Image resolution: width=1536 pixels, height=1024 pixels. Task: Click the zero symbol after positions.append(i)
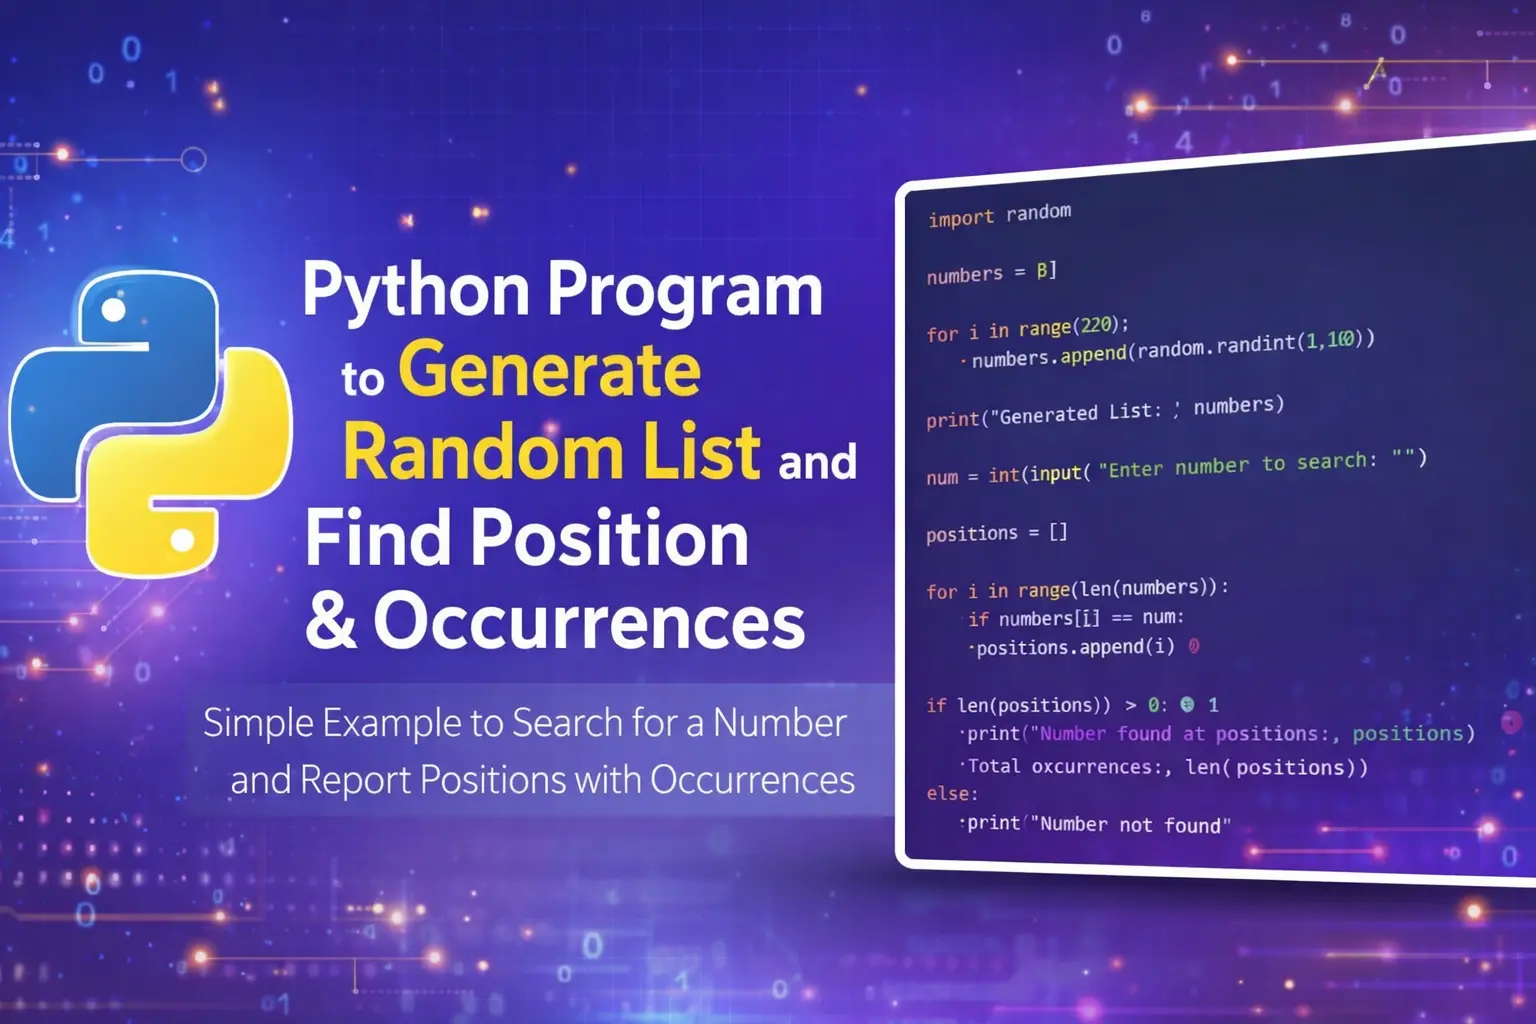(1192, 646)
